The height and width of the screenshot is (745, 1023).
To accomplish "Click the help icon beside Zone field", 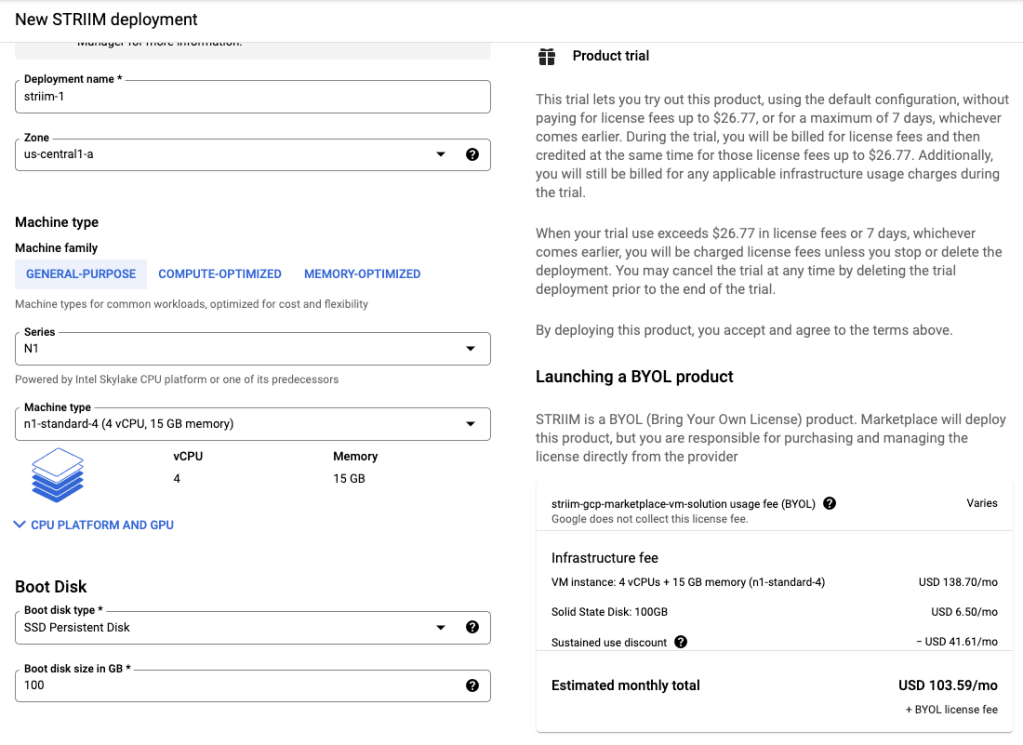I will coord(472,155).
